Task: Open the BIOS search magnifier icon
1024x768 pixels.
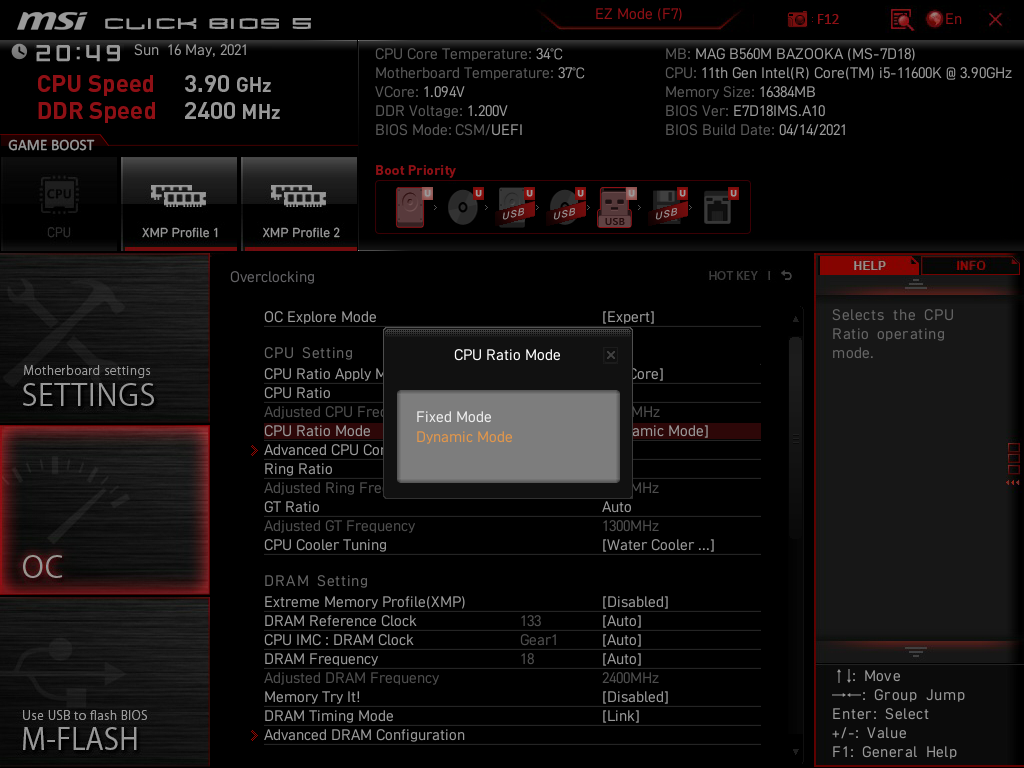Action: coord(901,20)
